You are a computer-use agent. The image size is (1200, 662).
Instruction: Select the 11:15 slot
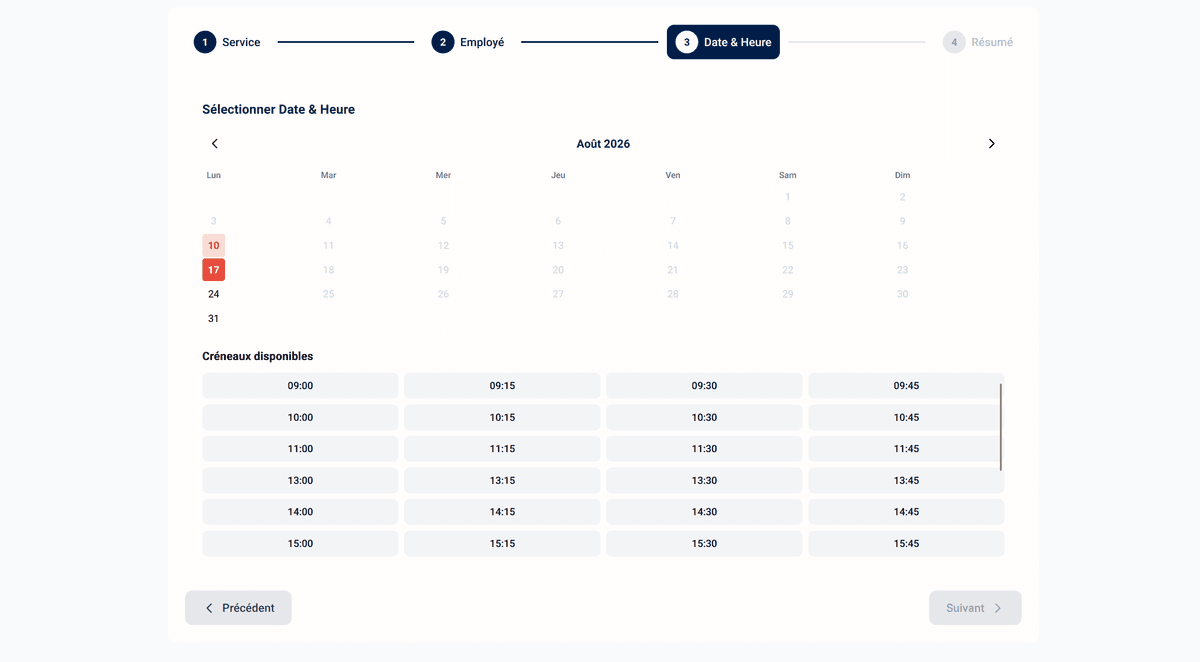coord(502,449)
